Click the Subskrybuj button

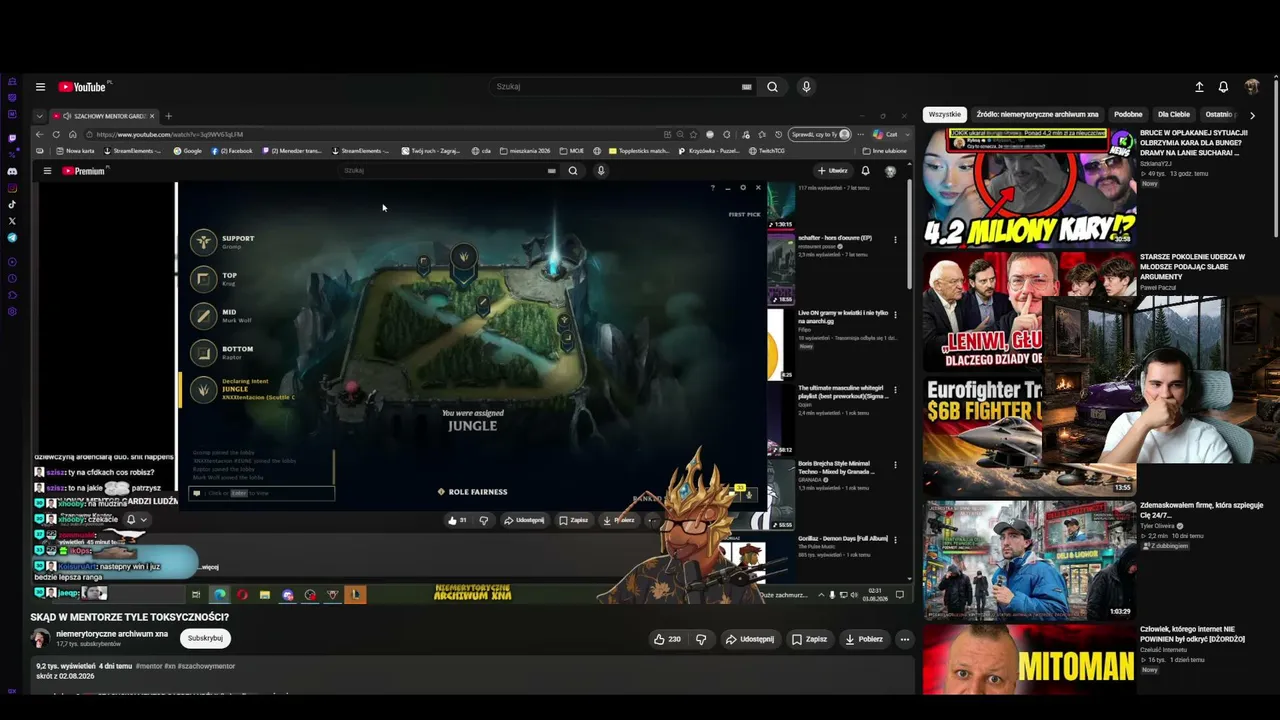(x=205, y=638)
